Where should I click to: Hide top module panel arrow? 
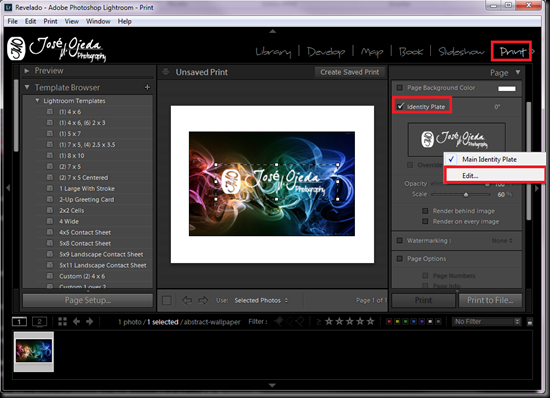point(273,31)
